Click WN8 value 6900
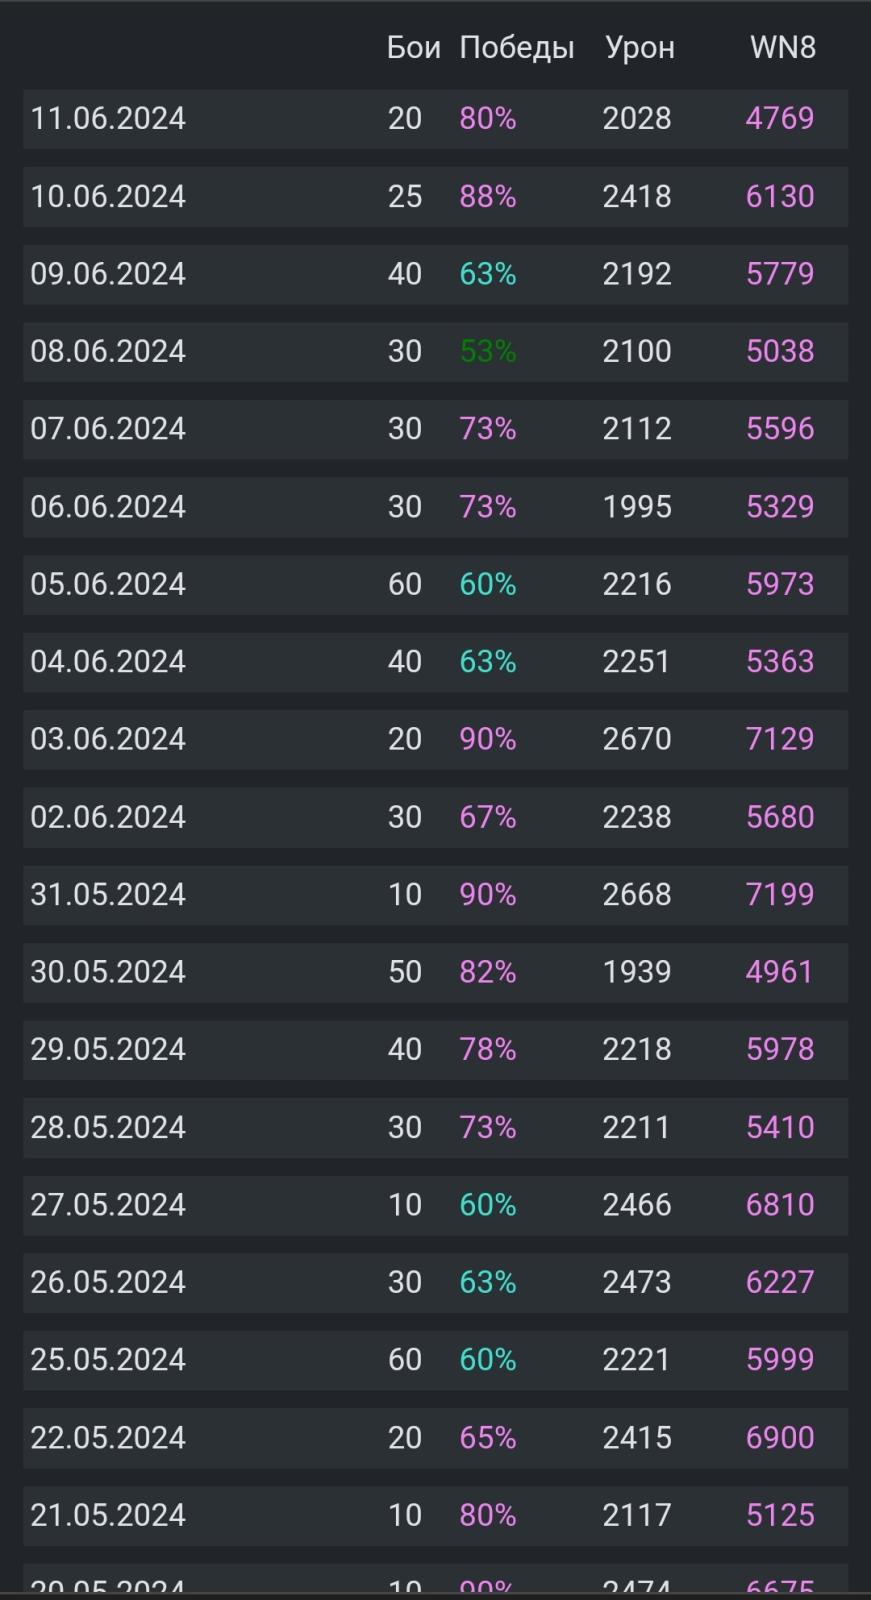The image size is (871, 1600). click(x=780, y=1437)
